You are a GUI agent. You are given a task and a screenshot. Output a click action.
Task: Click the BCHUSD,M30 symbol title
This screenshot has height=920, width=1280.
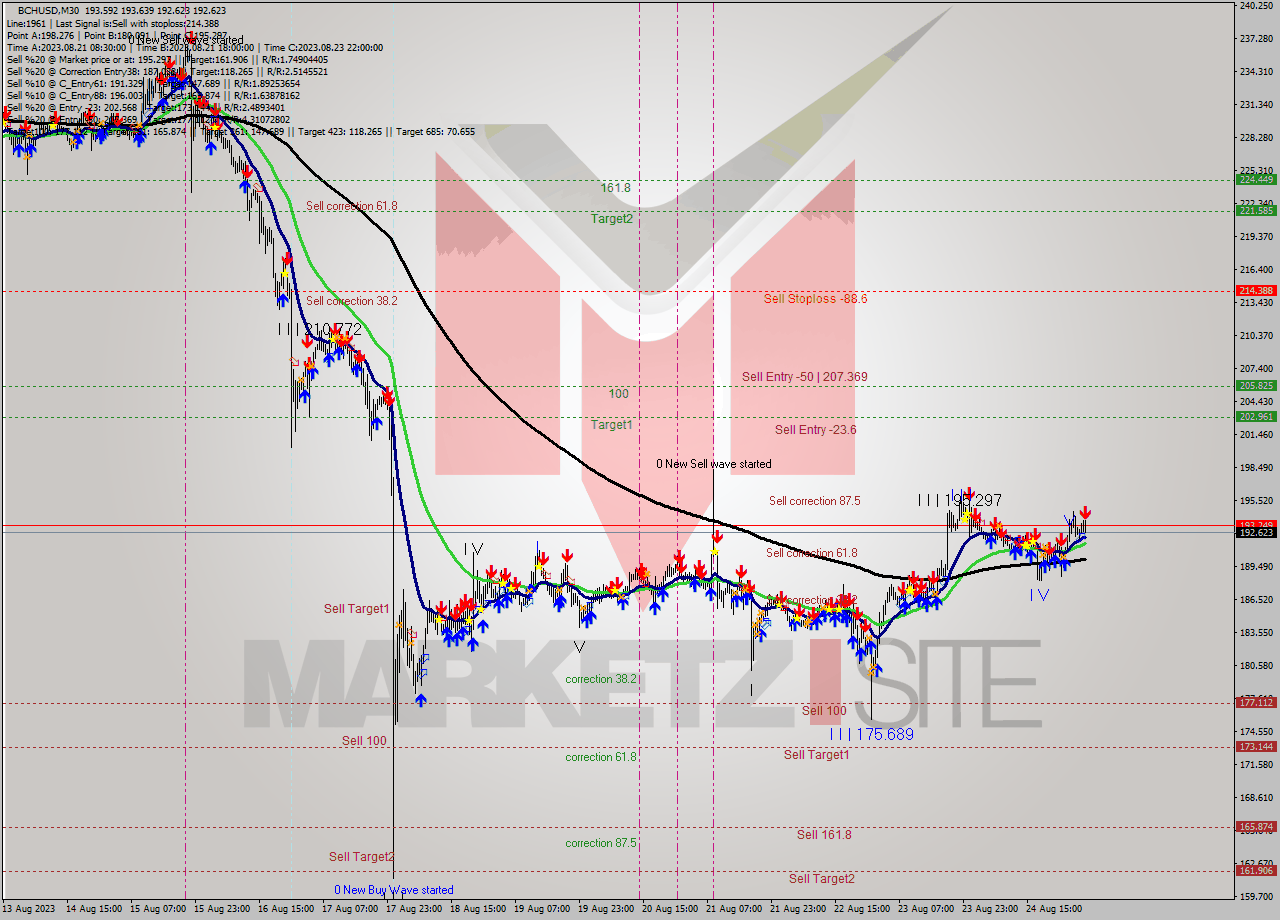(x=47, y=10)
